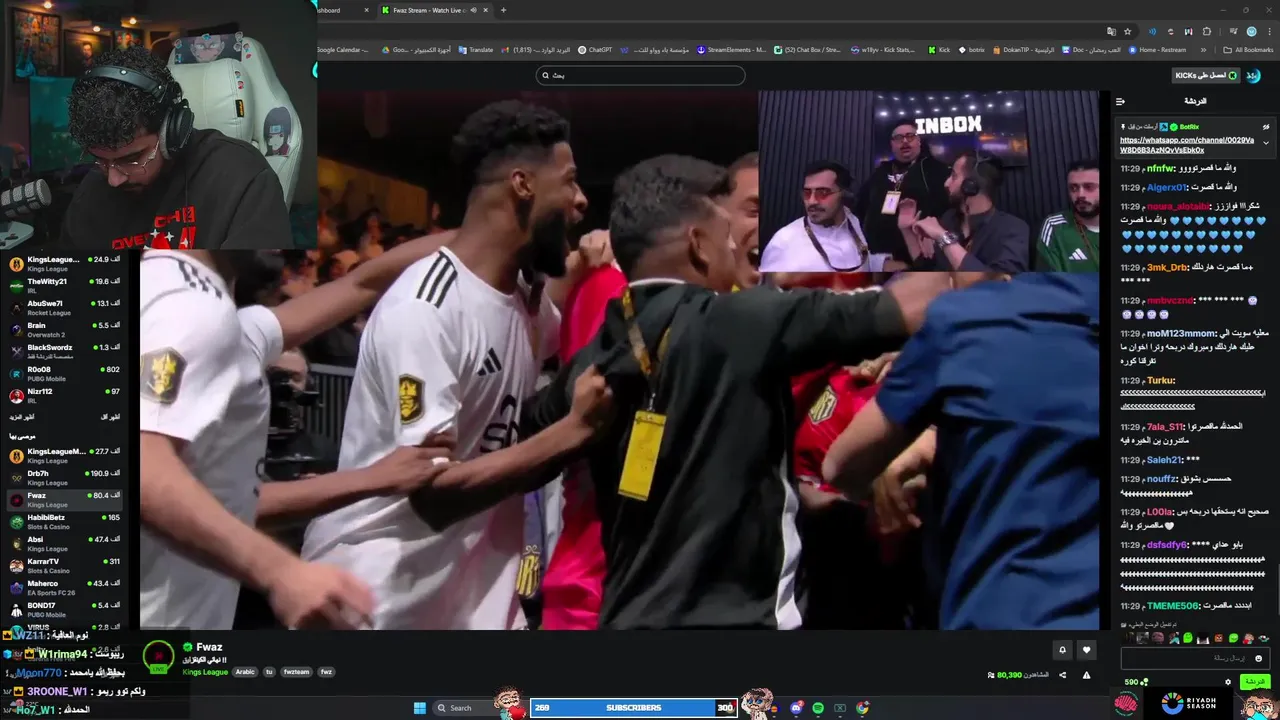Open the StreamElements bookmark
Screen dimensions: 1280x720
tap(731, 49)
